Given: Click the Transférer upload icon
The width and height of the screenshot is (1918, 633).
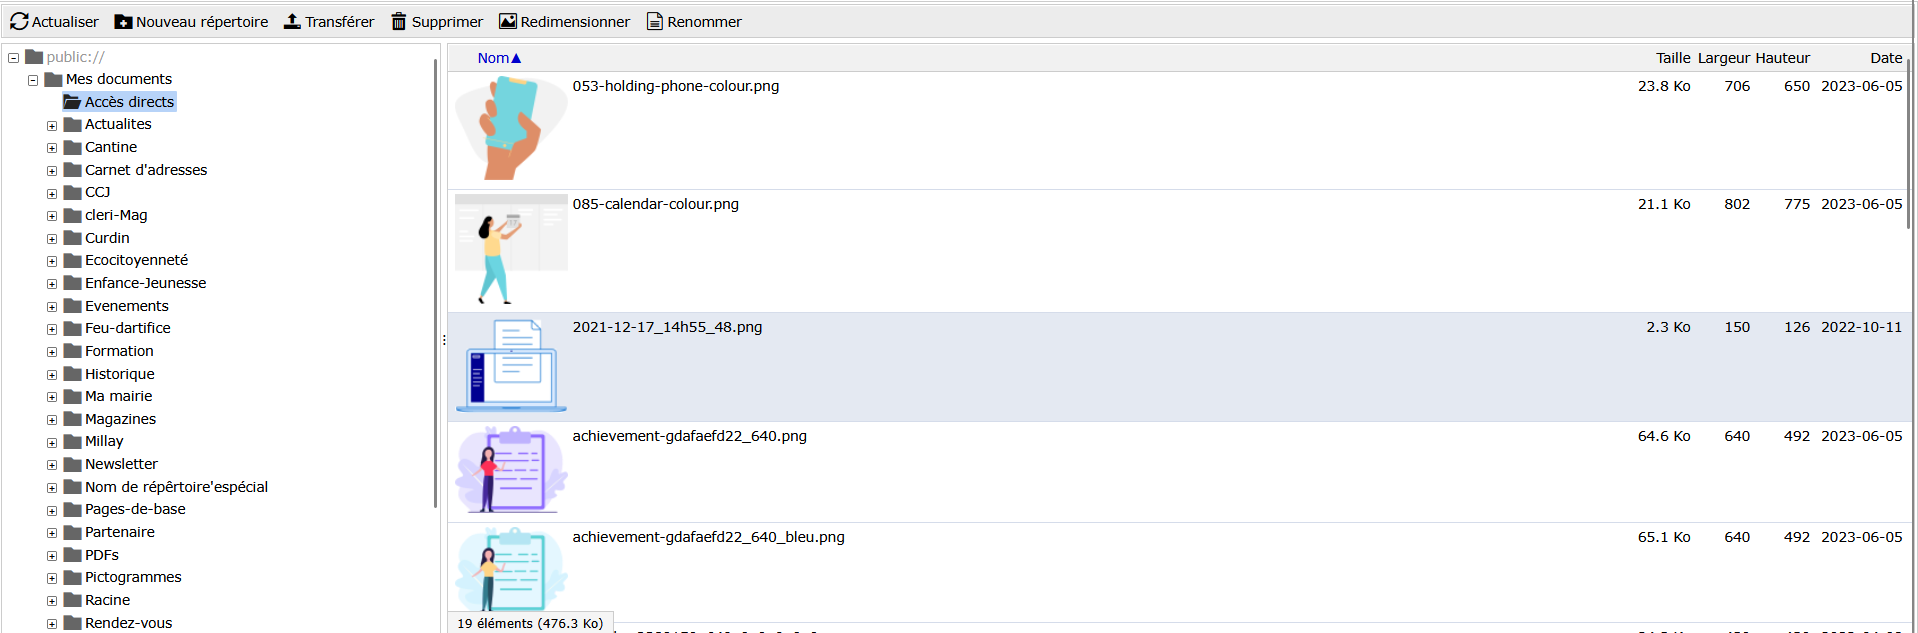Looking at the screenshot, I should (x=292, y=21).
